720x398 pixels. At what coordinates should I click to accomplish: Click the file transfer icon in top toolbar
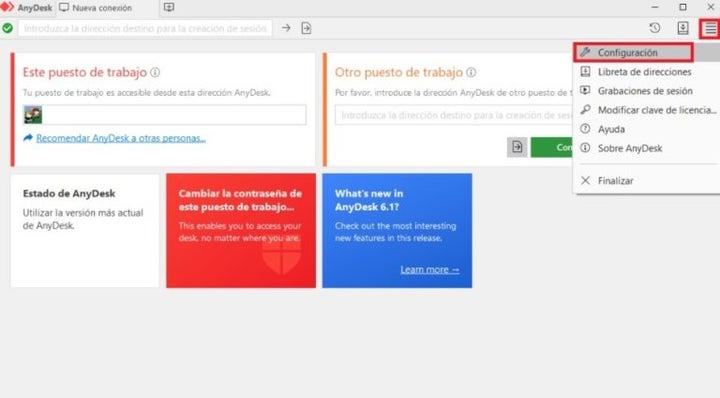306,28
